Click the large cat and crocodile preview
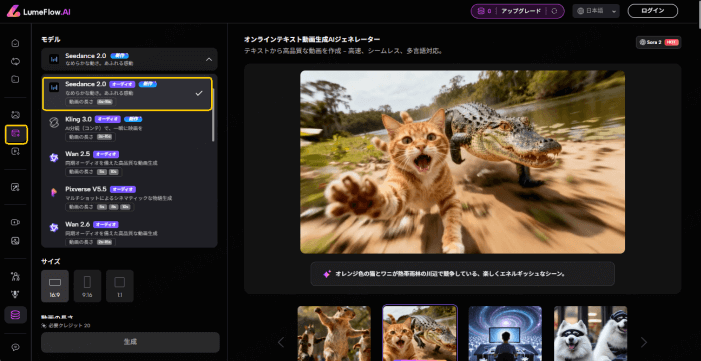The width and height of the screenshot is (701, 361). pyautogui.click(x=462, y=162)
